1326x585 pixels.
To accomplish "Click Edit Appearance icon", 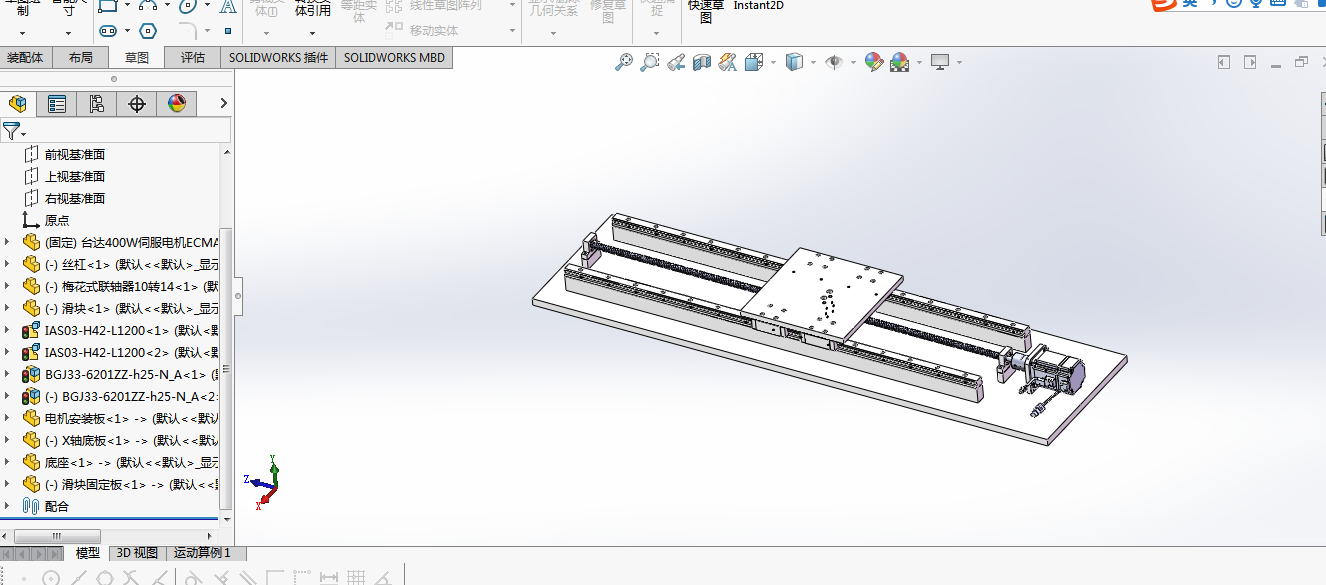I will point(874,62).
